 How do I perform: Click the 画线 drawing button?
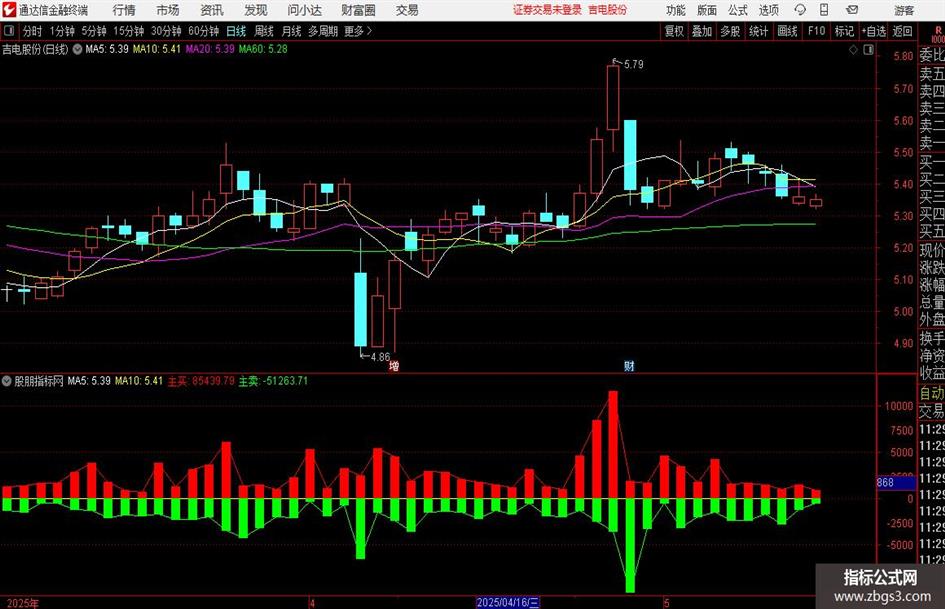[787, 31]
